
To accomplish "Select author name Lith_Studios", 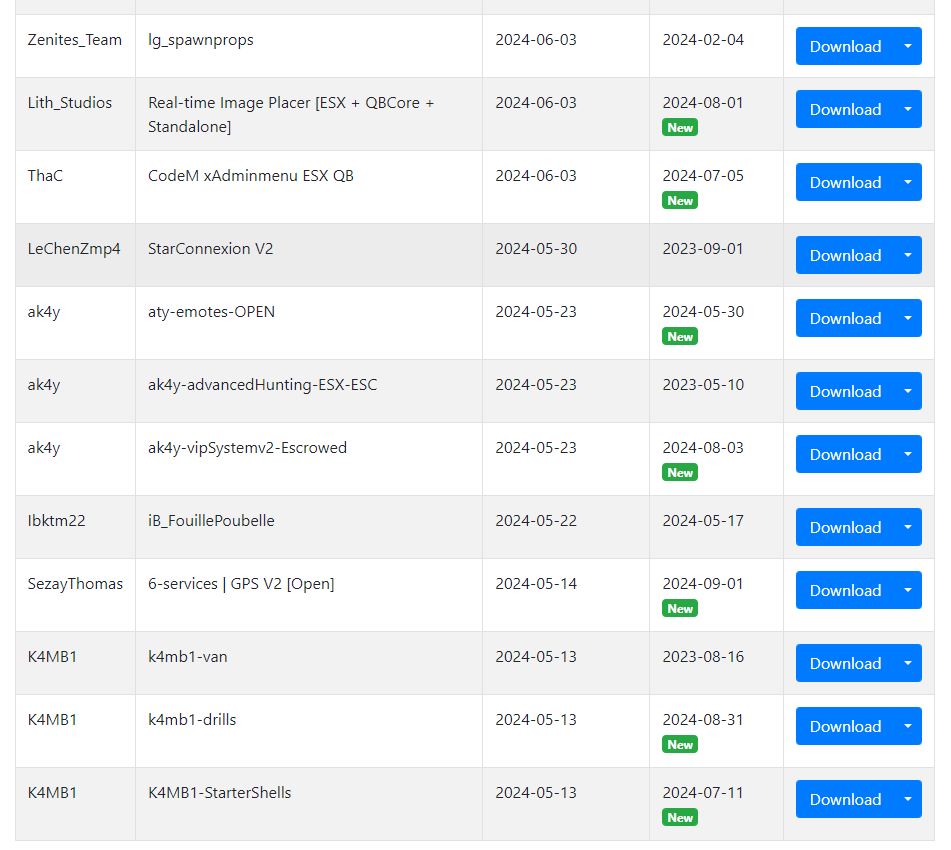I will (70, 103).
